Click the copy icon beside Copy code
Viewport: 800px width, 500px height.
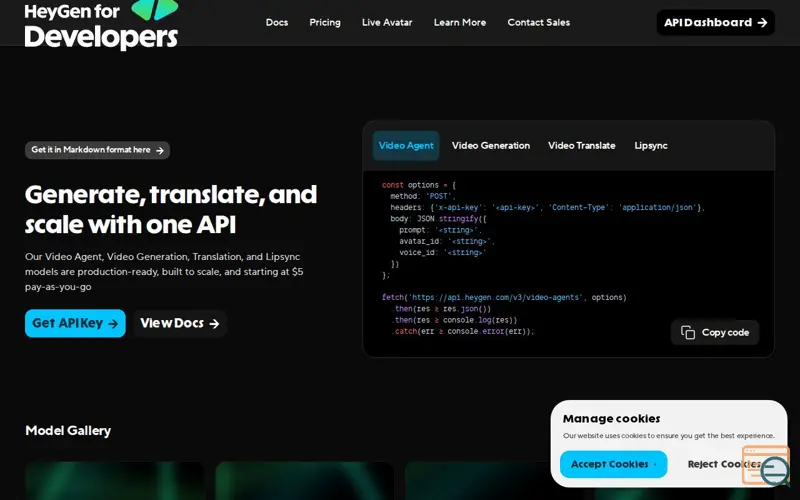pyautogui.click(x=688, y=332)
